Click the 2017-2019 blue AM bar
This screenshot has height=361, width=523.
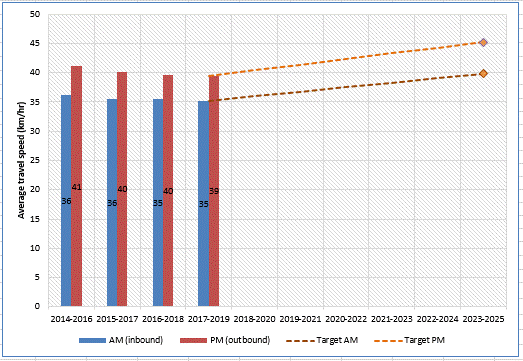click(x=203, y=204)
